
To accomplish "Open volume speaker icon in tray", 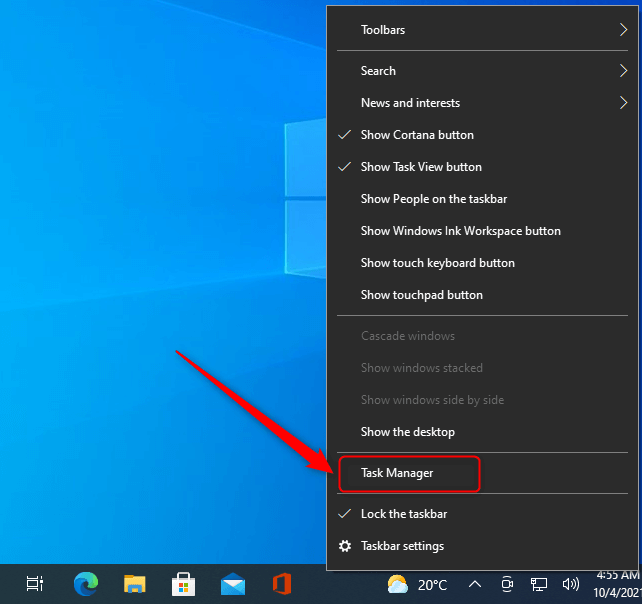I will [571, 584].
